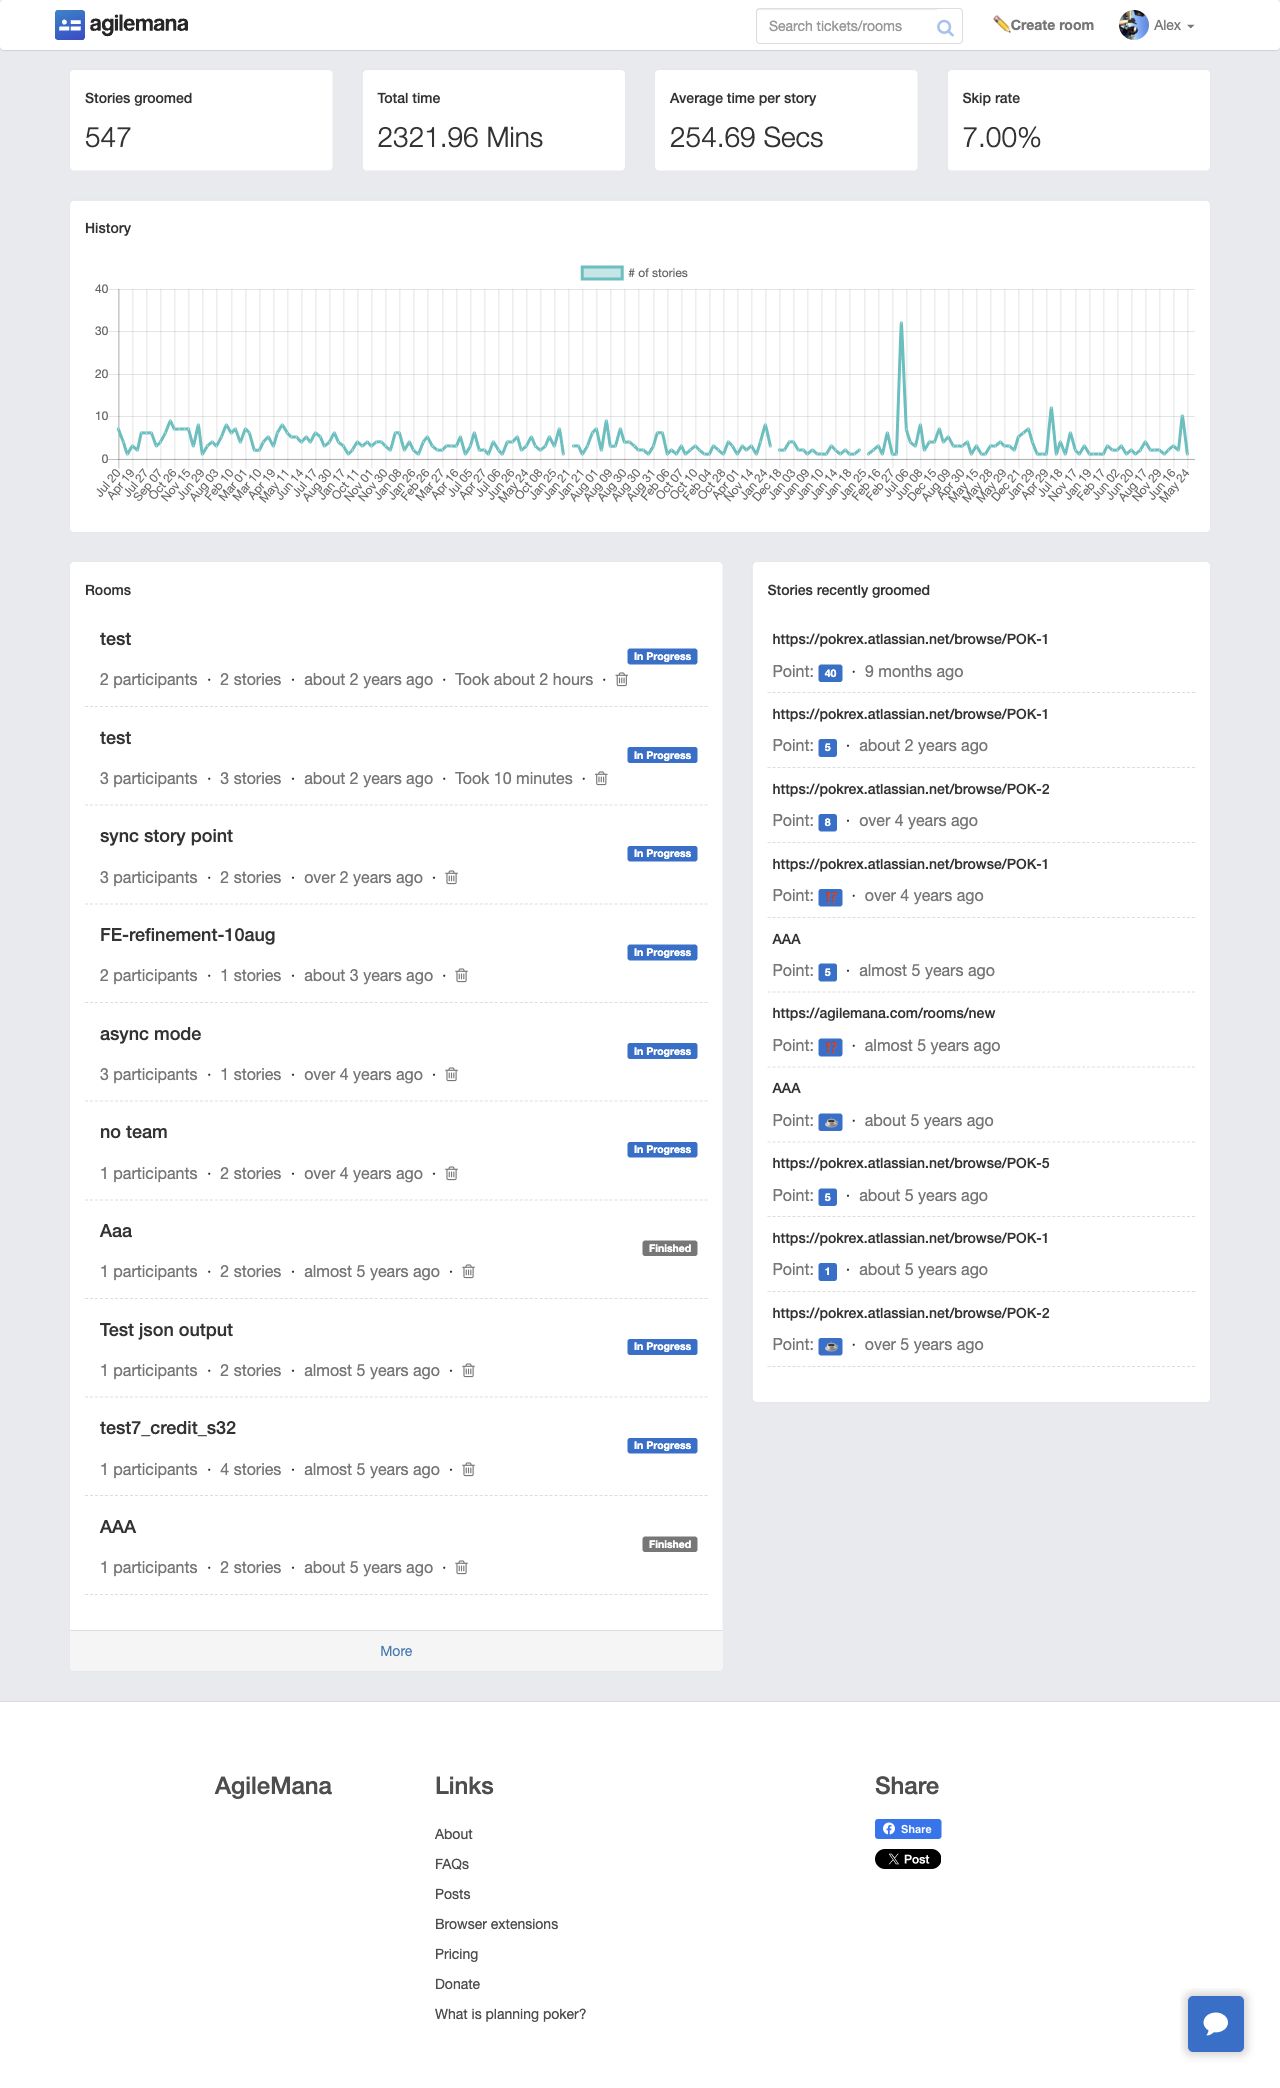Image resolution: width=1280 pixels, height=2088 pixels.
Task: Click trash icon for test7_credit_s32 room
Action: click(468, 1469)
